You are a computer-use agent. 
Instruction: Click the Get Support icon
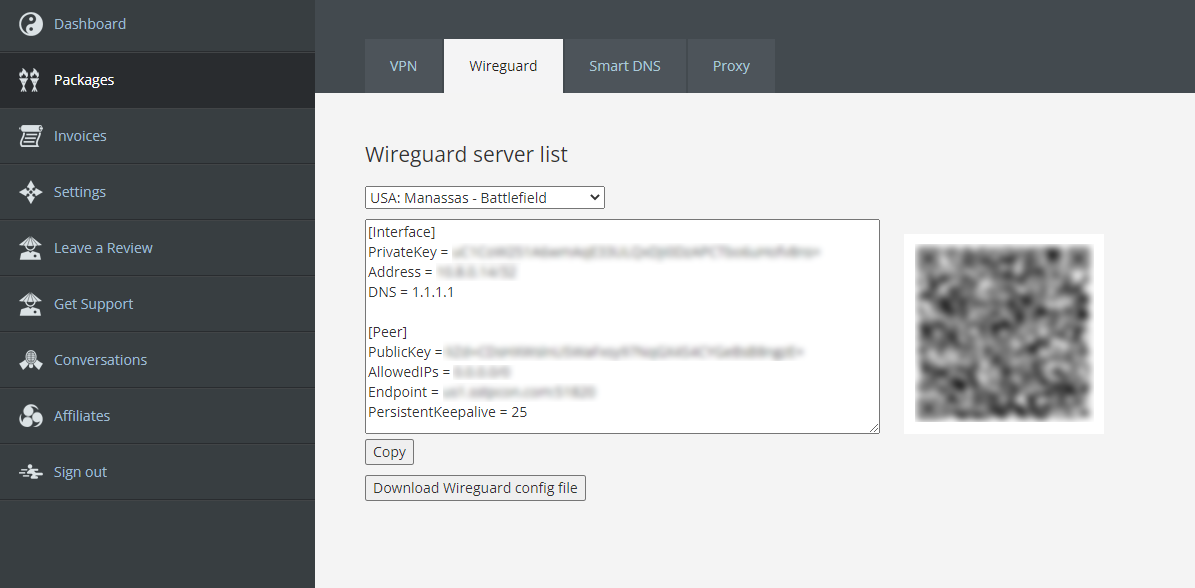30,304
